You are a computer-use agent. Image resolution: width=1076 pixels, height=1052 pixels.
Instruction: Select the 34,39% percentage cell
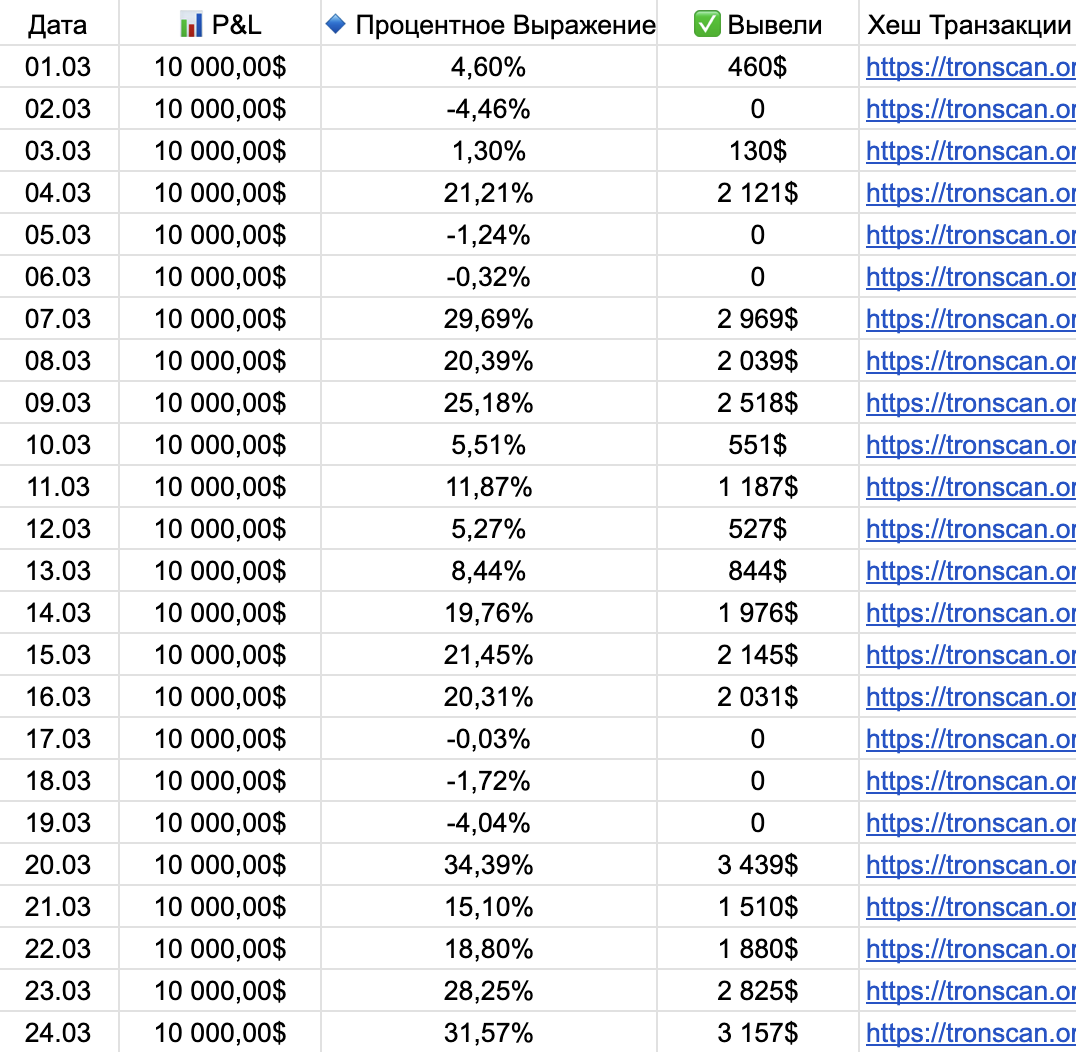(488, 865)
